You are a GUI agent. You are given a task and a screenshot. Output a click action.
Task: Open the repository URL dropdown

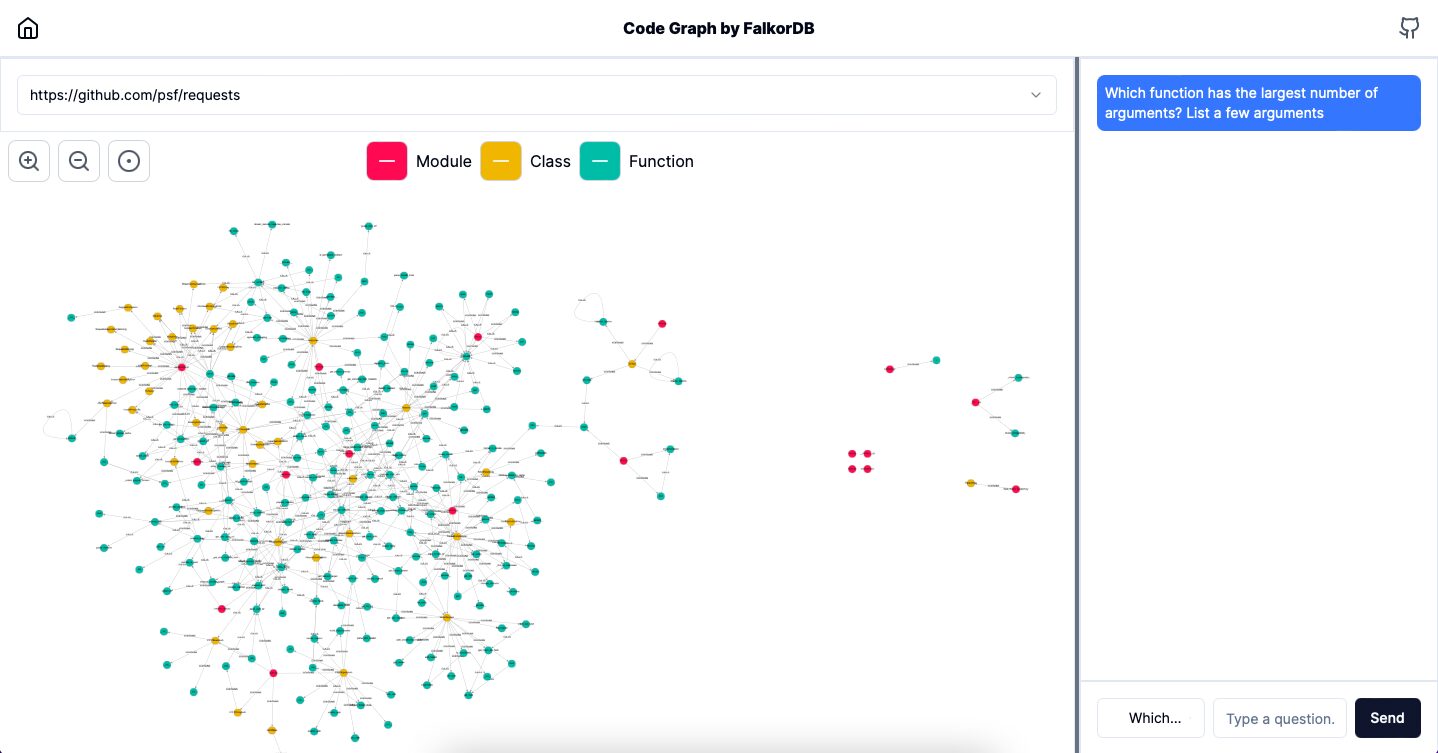pos(537,95)
